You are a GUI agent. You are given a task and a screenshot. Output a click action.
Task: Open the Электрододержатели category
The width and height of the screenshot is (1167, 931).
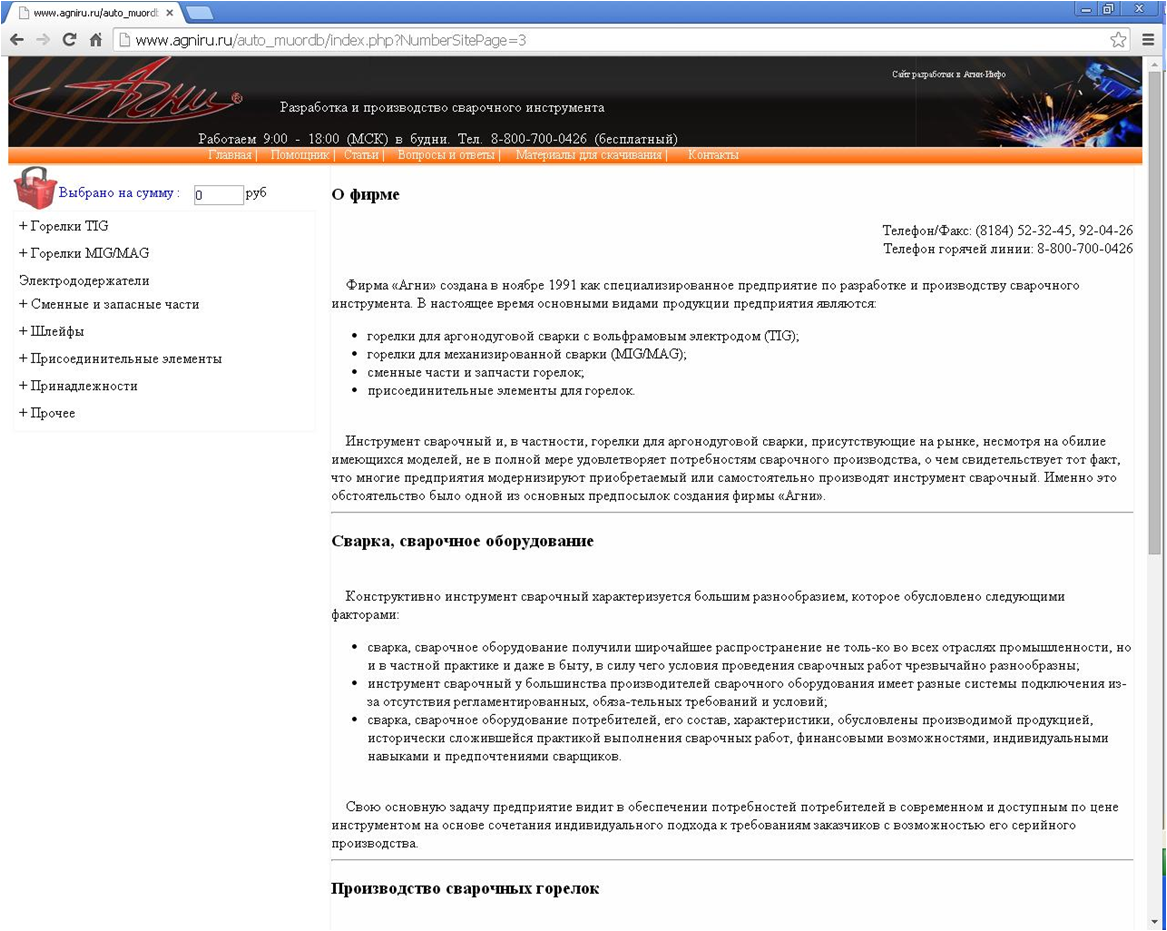(x=84, y=281)
